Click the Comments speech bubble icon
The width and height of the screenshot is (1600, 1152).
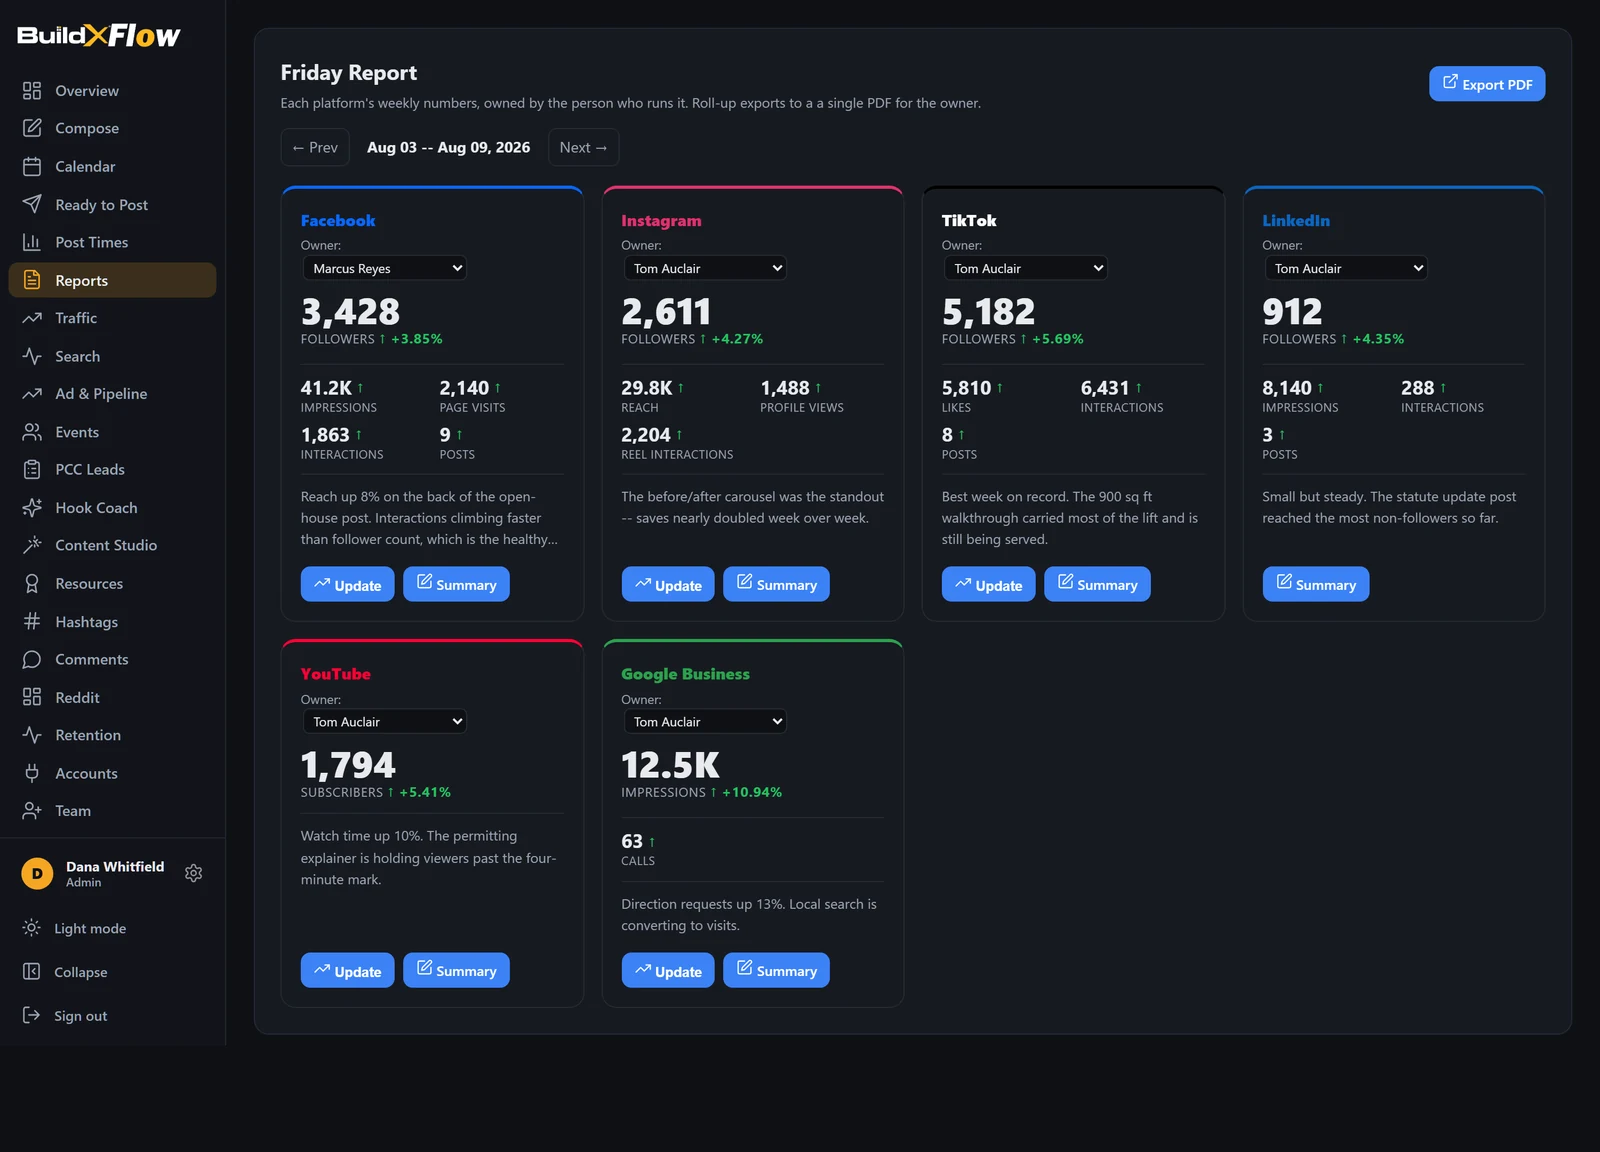pos(32,659)
